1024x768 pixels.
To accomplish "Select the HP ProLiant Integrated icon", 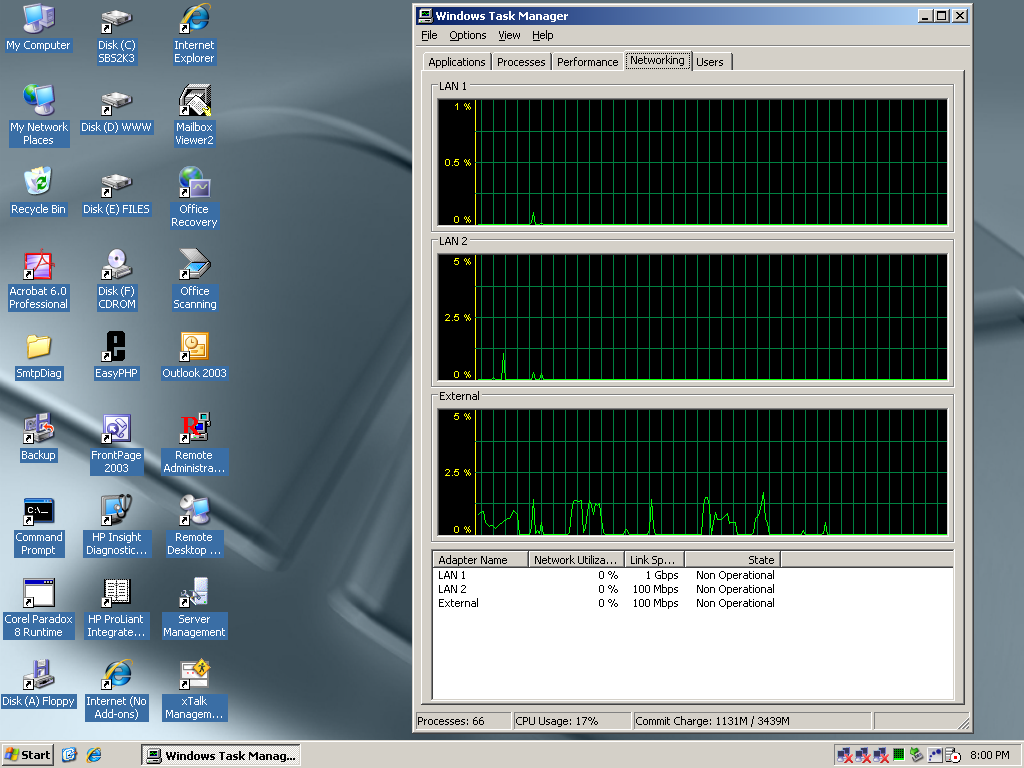I will coord(116,609).
